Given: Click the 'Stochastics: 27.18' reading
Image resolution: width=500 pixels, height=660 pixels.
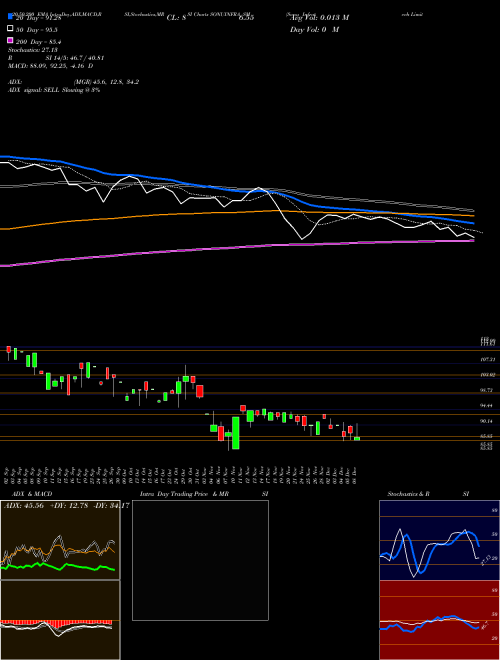Looking at the screenshot, I should click(35, 50).
